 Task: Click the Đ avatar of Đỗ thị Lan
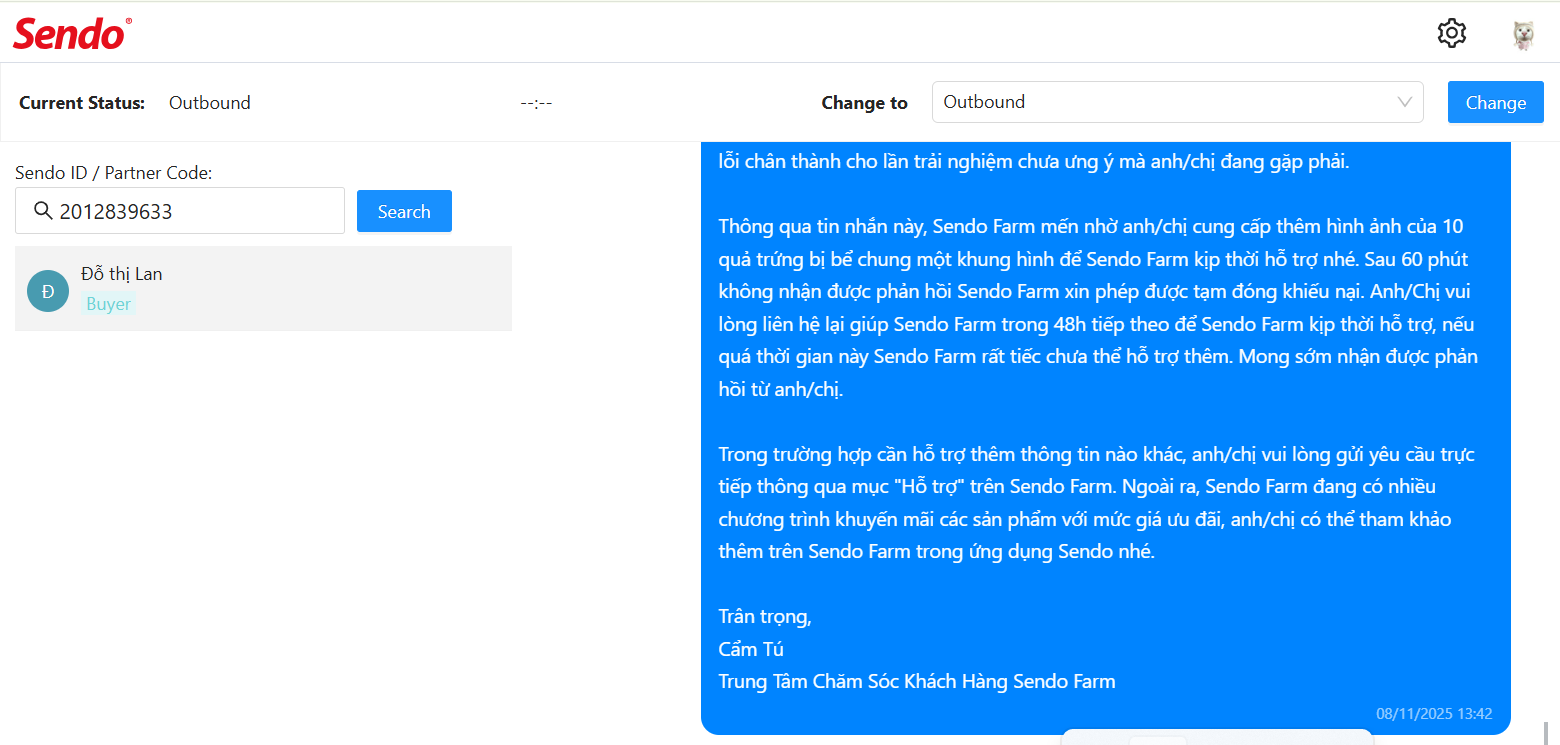[48, 290]
